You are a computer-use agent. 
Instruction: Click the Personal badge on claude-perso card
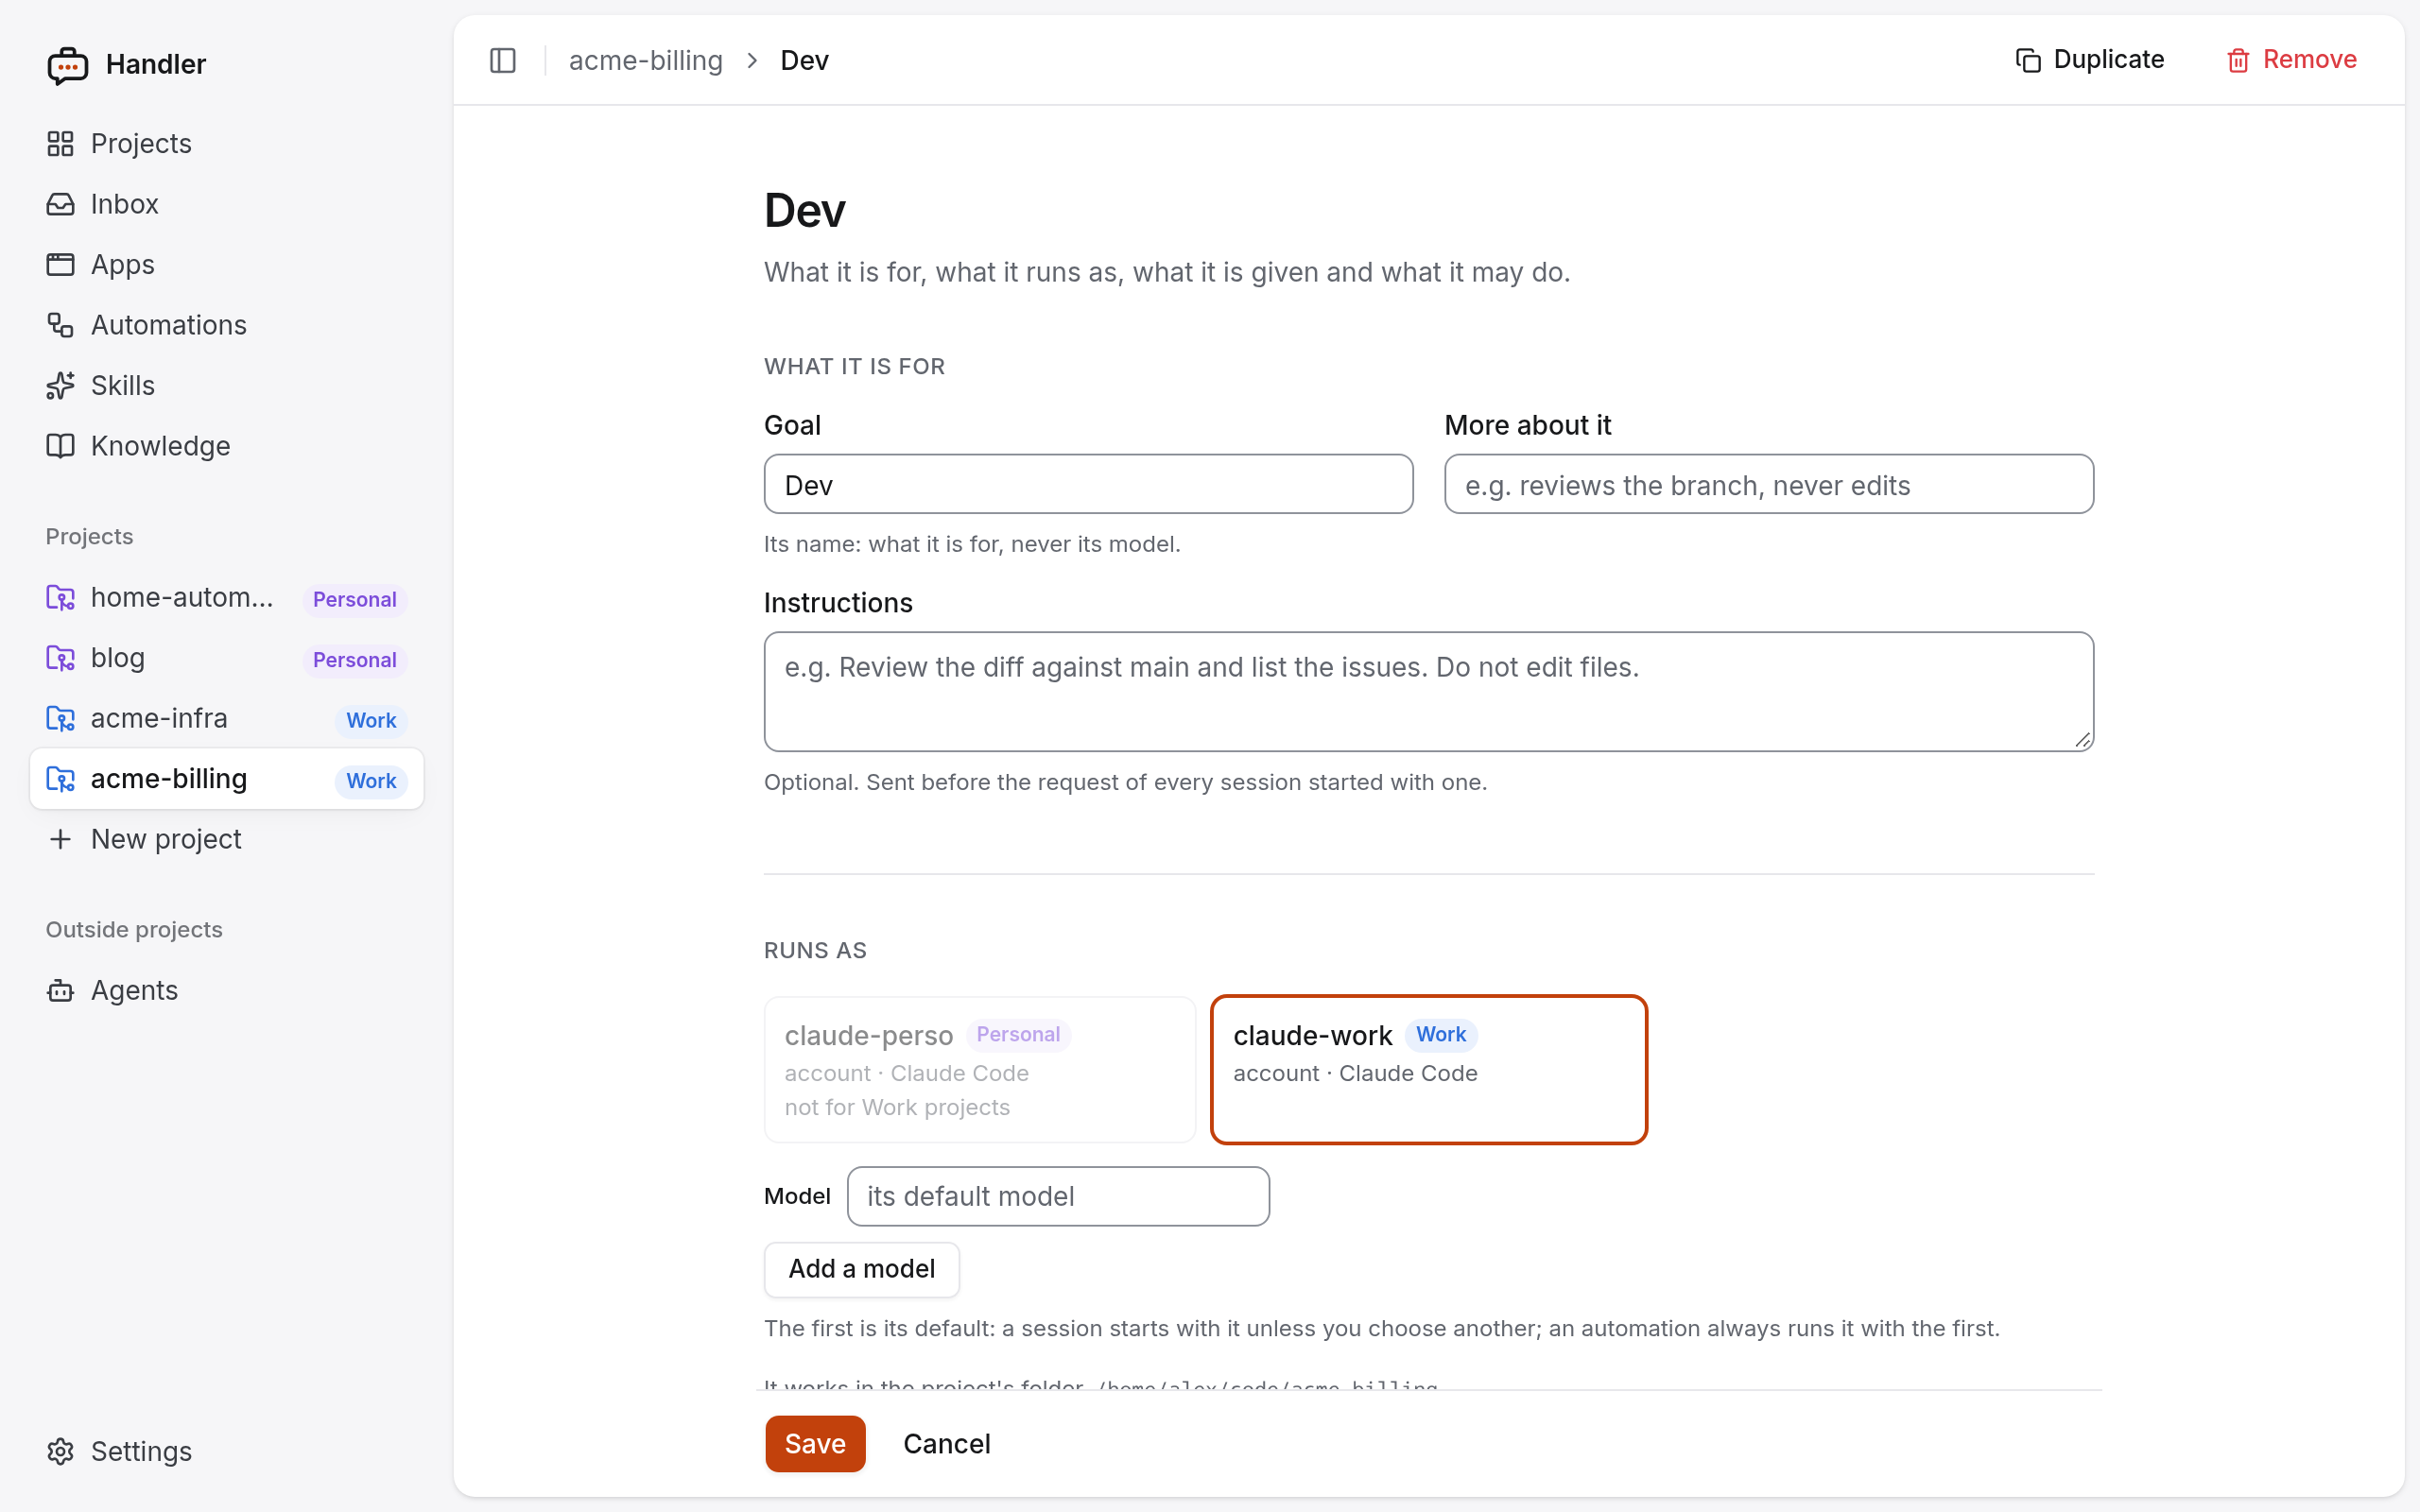1018,1035
